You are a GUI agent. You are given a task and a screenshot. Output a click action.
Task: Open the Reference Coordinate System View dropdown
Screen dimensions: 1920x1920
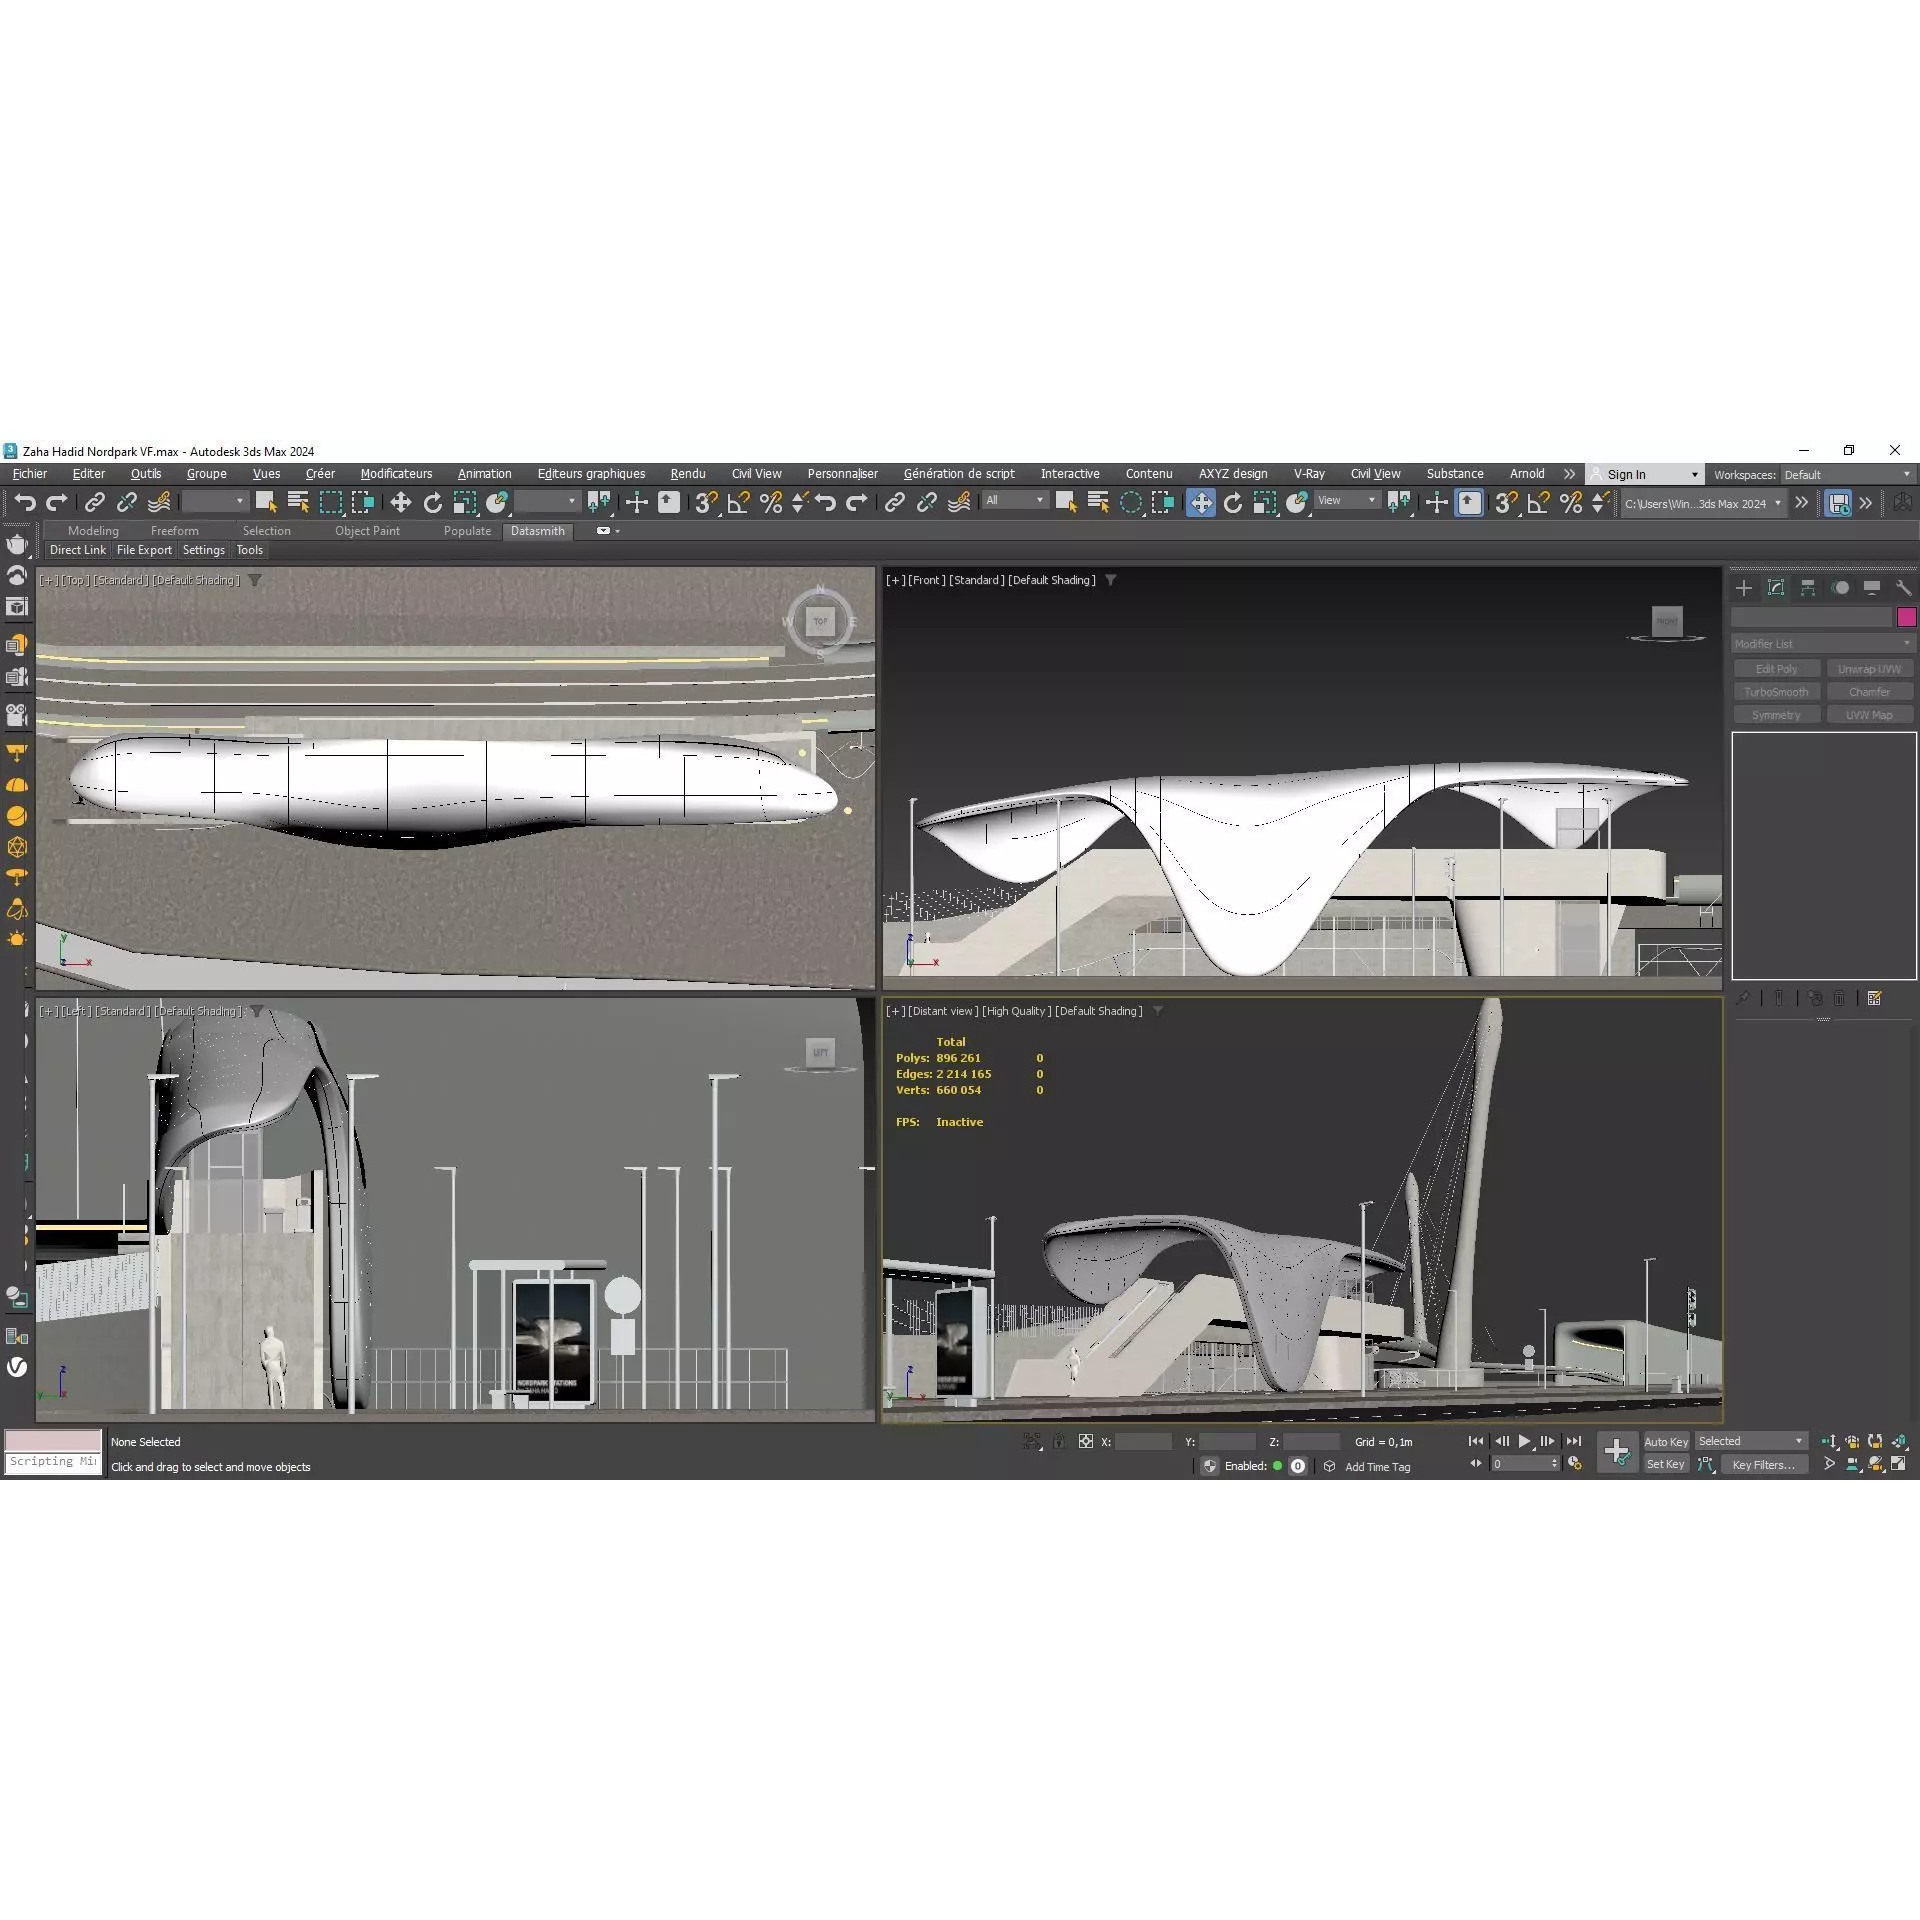1345,500
